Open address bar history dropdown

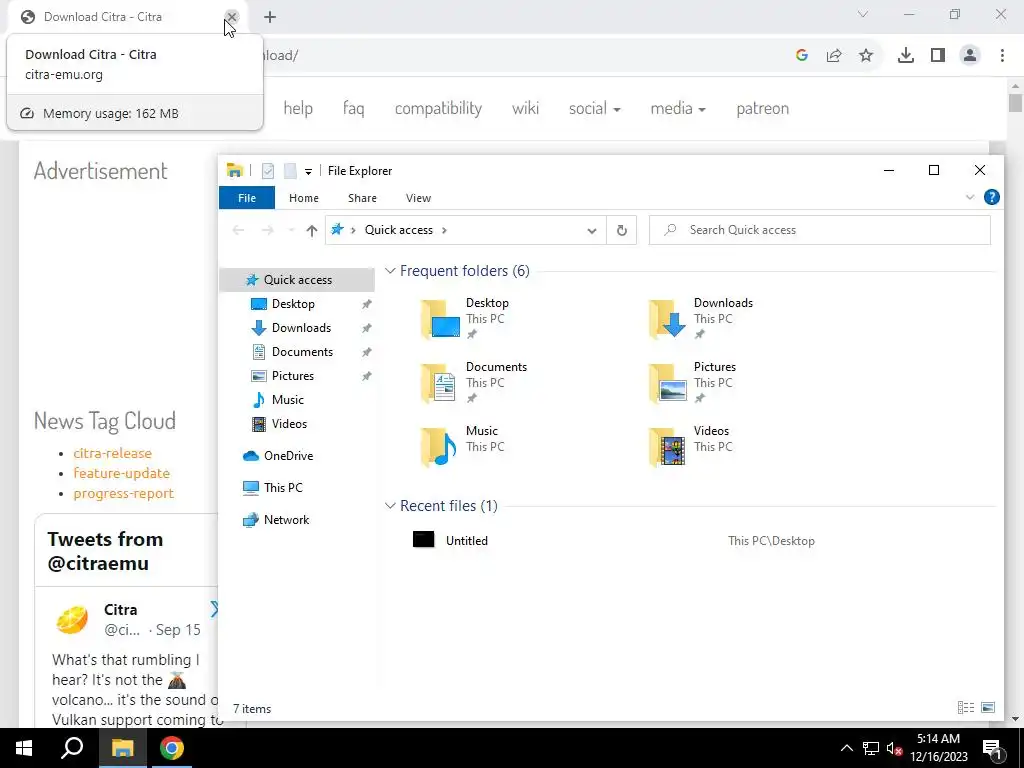pyautogui.click(x=592, y=230)
